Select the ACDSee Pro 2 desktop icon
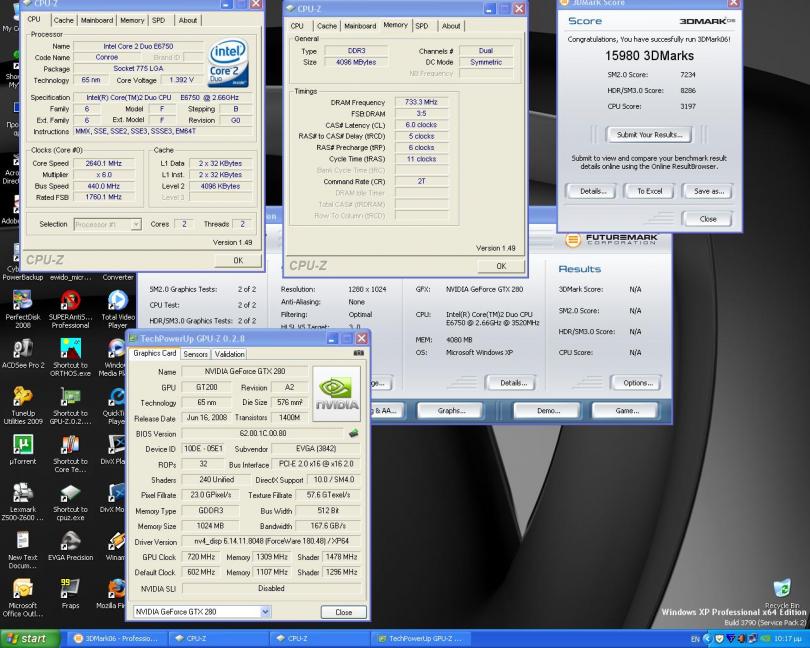Image resolution: width=810 pixels, height=648 pixels. click(x=23, y=354)
